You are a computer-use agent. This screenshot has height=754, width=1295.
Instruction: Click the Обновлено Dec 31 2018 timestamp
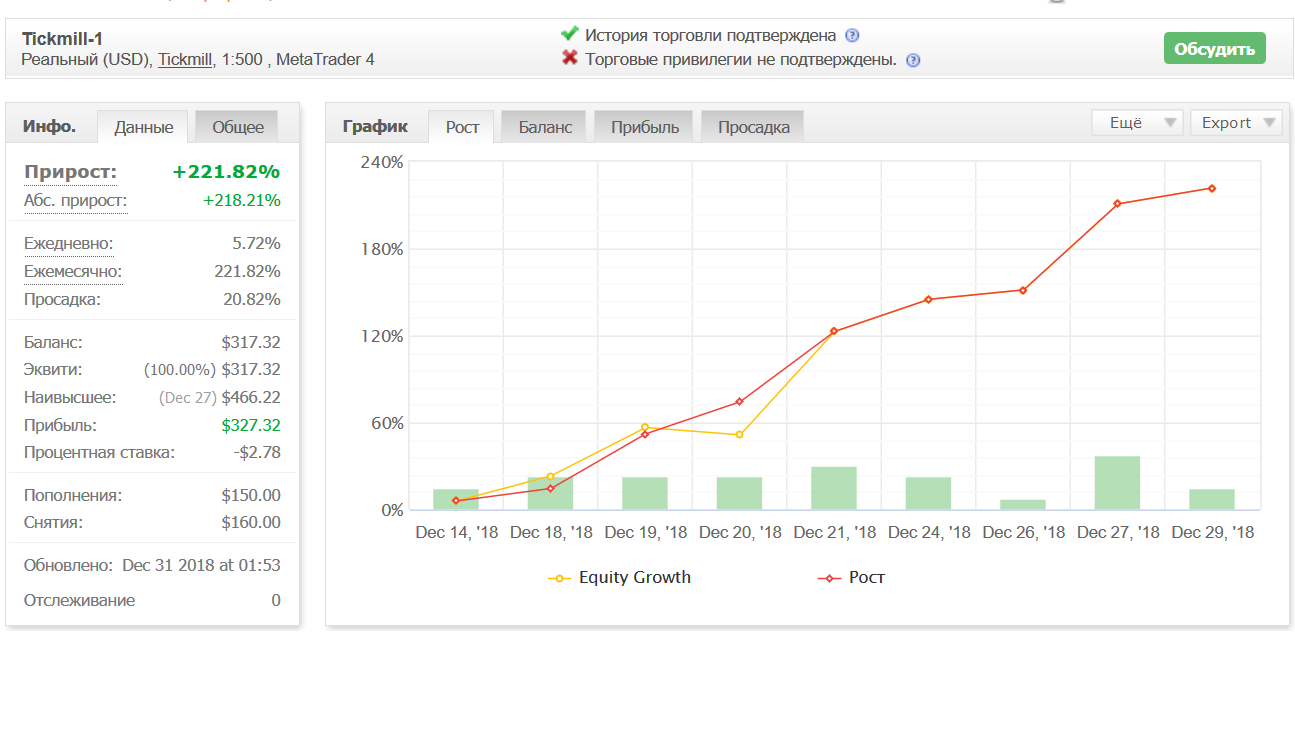(201, 565)
